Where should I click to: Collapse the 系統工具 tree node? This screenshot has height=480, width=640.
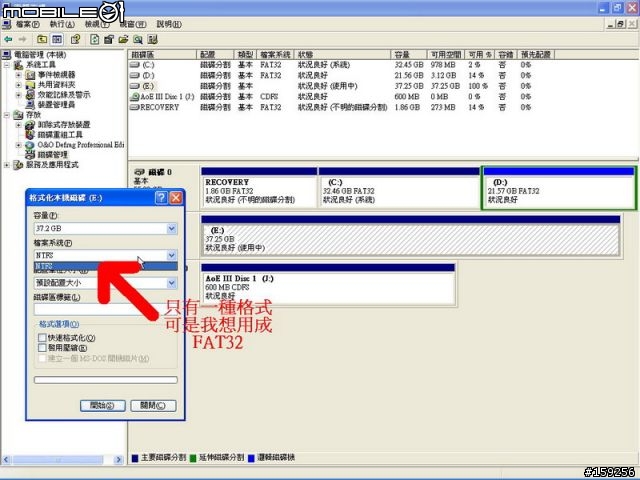coord(7,65)
